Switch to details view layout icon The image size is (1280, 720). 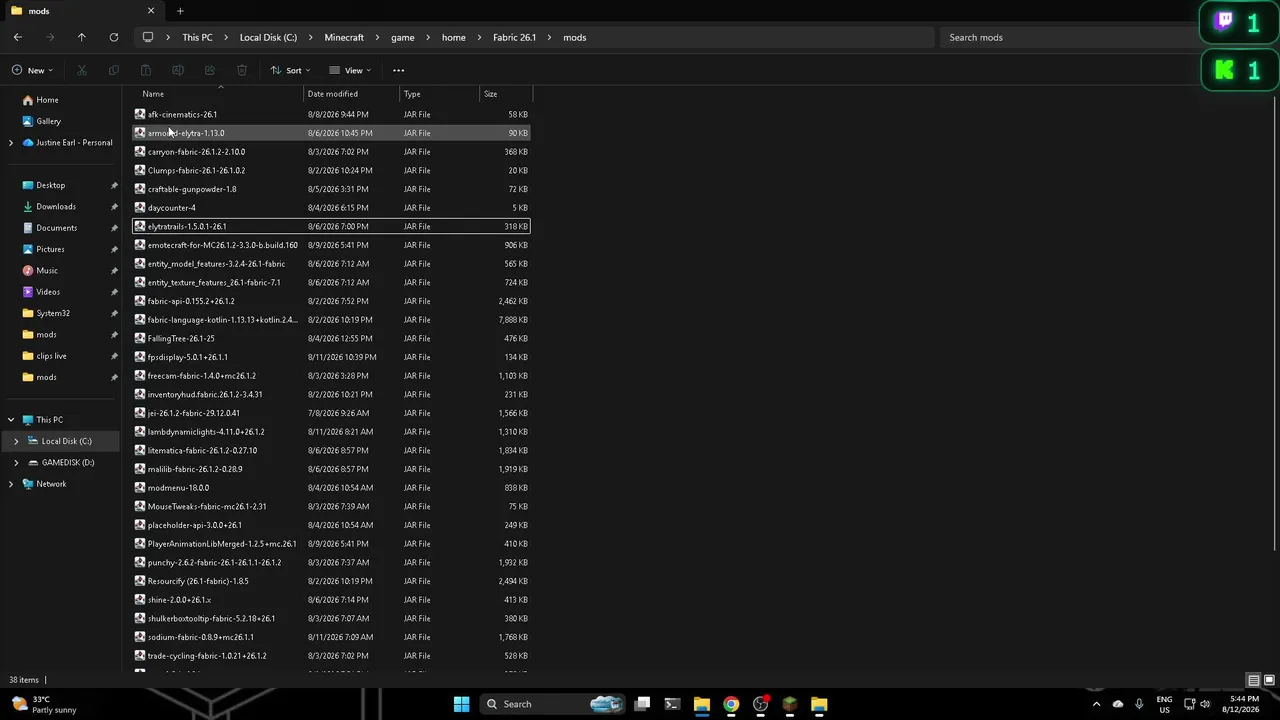tap(1253, 680)
